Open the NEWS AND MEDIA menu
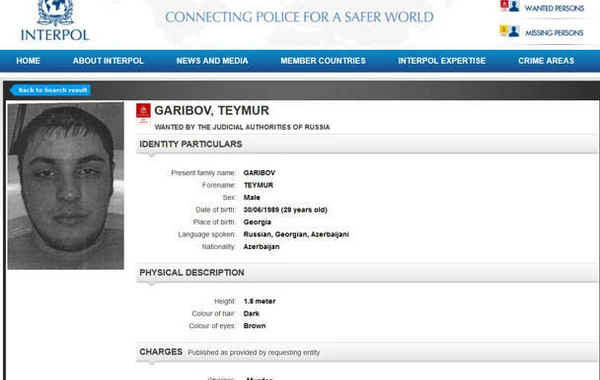600x380 pixels. 212,61
